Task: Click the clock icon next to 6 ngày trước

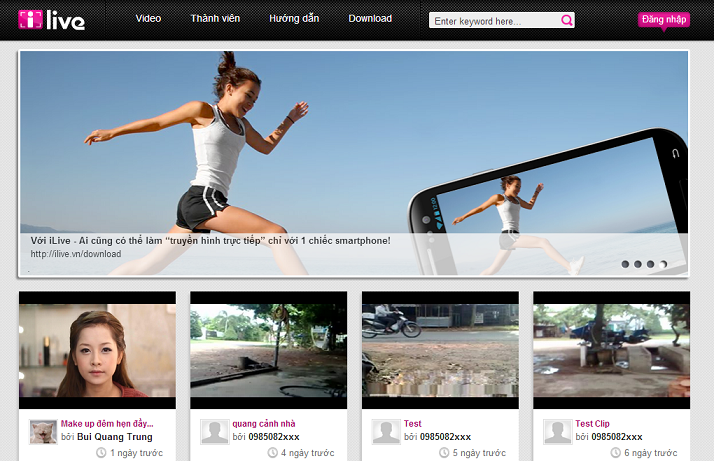Action: (x=615, y=453)
